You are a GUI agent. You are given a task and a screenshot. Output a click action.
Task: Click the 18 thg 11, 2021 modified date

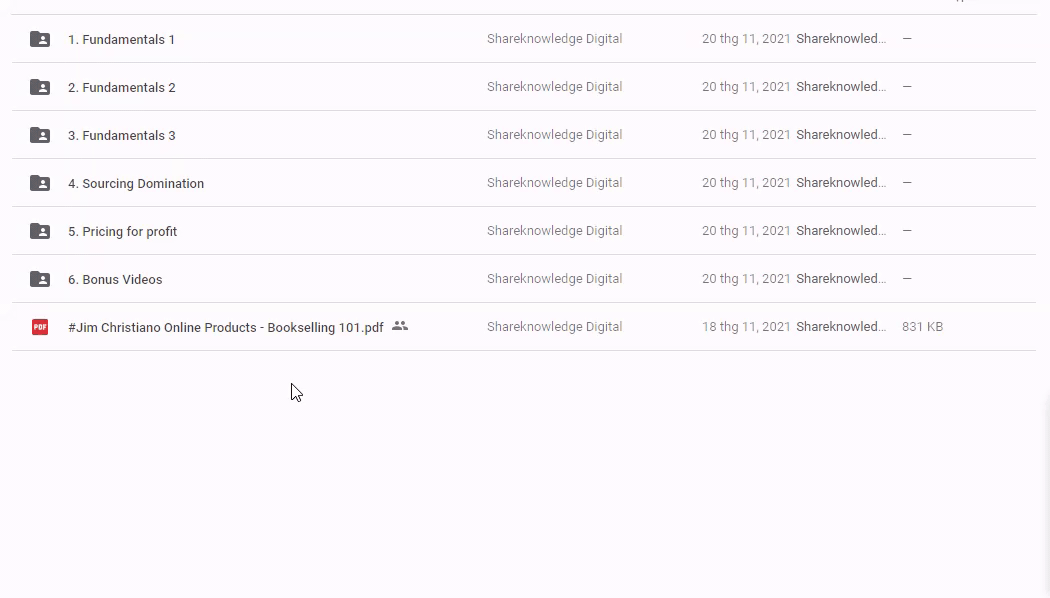click(x=746, y=327)
